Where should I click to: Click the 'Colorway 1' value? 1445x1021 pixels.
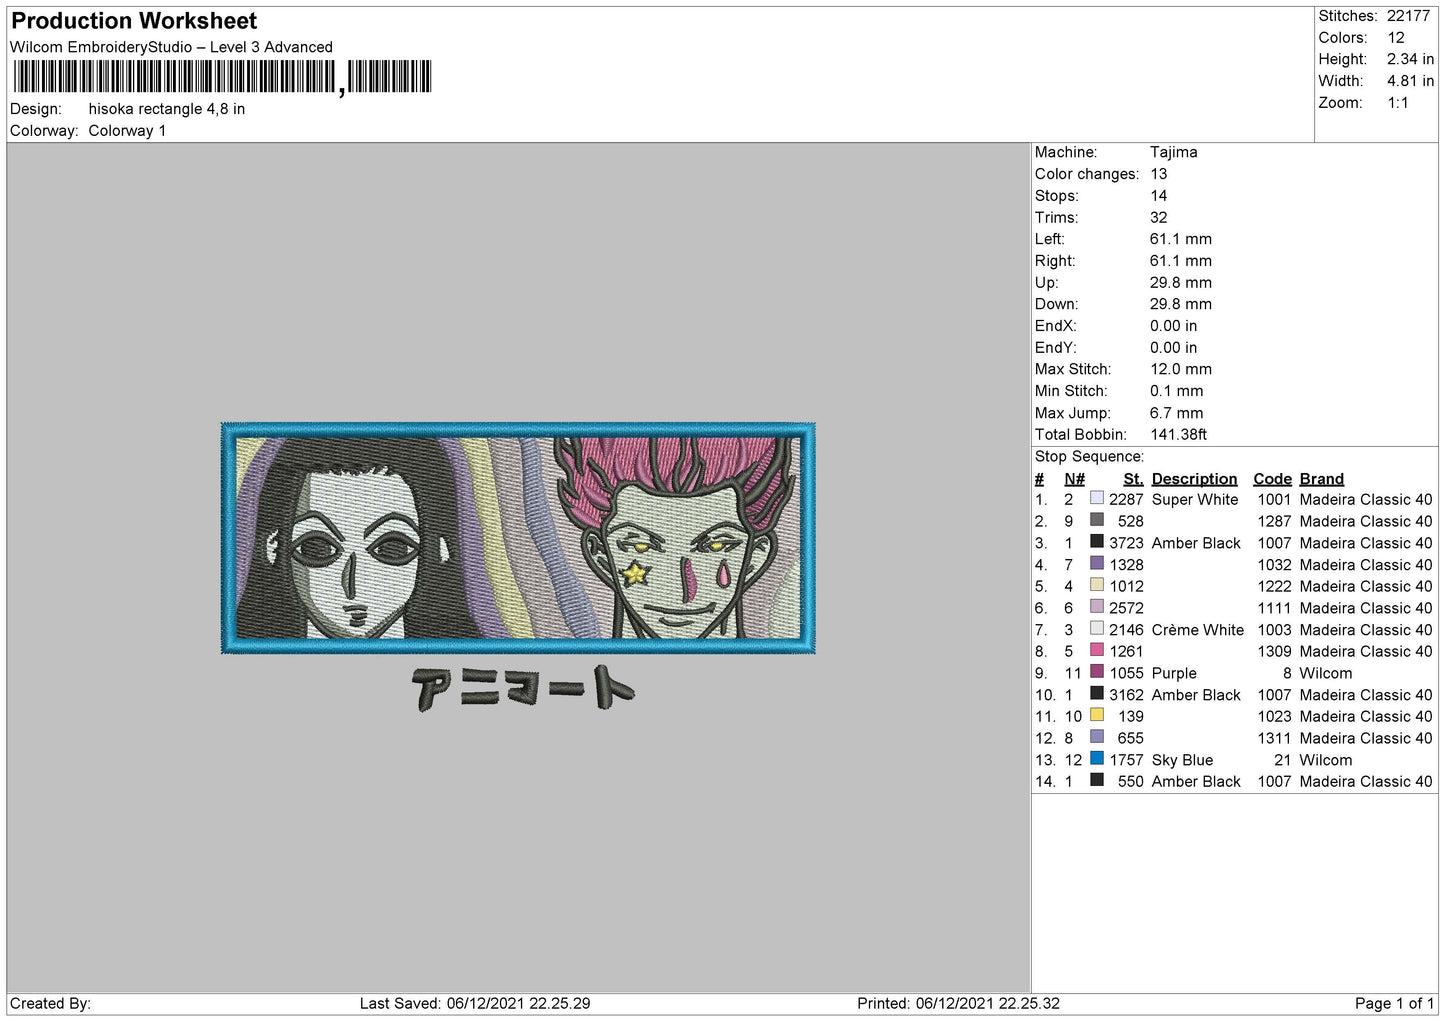[x=127, y=131]
